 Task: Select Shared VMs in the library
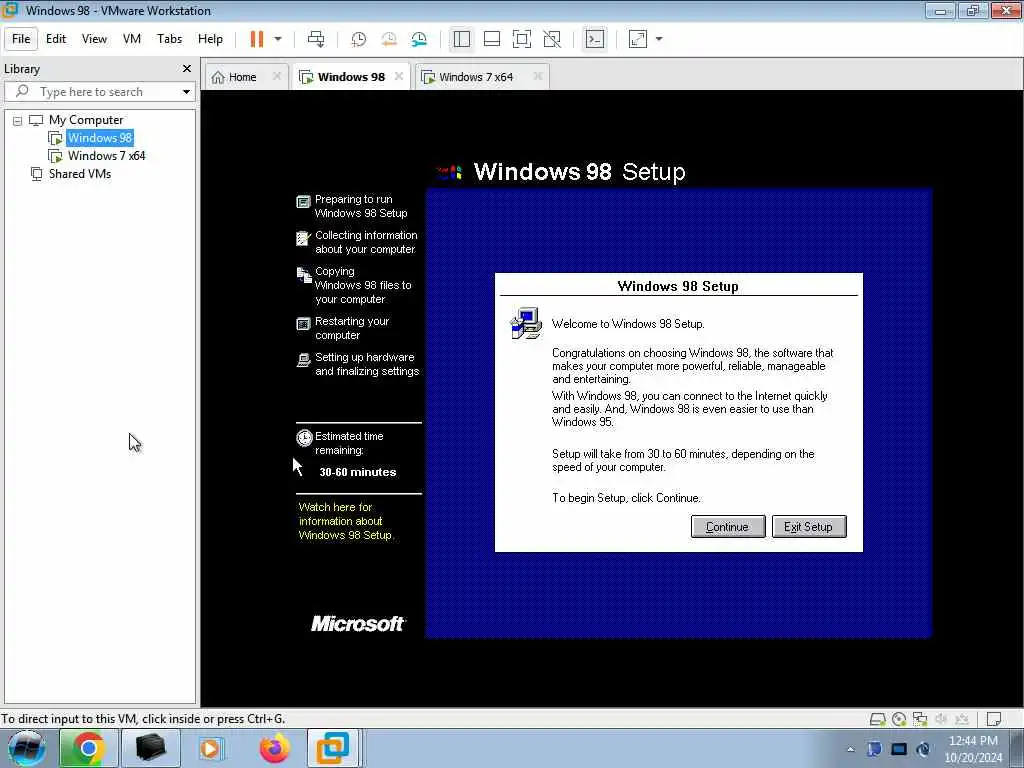(80, 174)
